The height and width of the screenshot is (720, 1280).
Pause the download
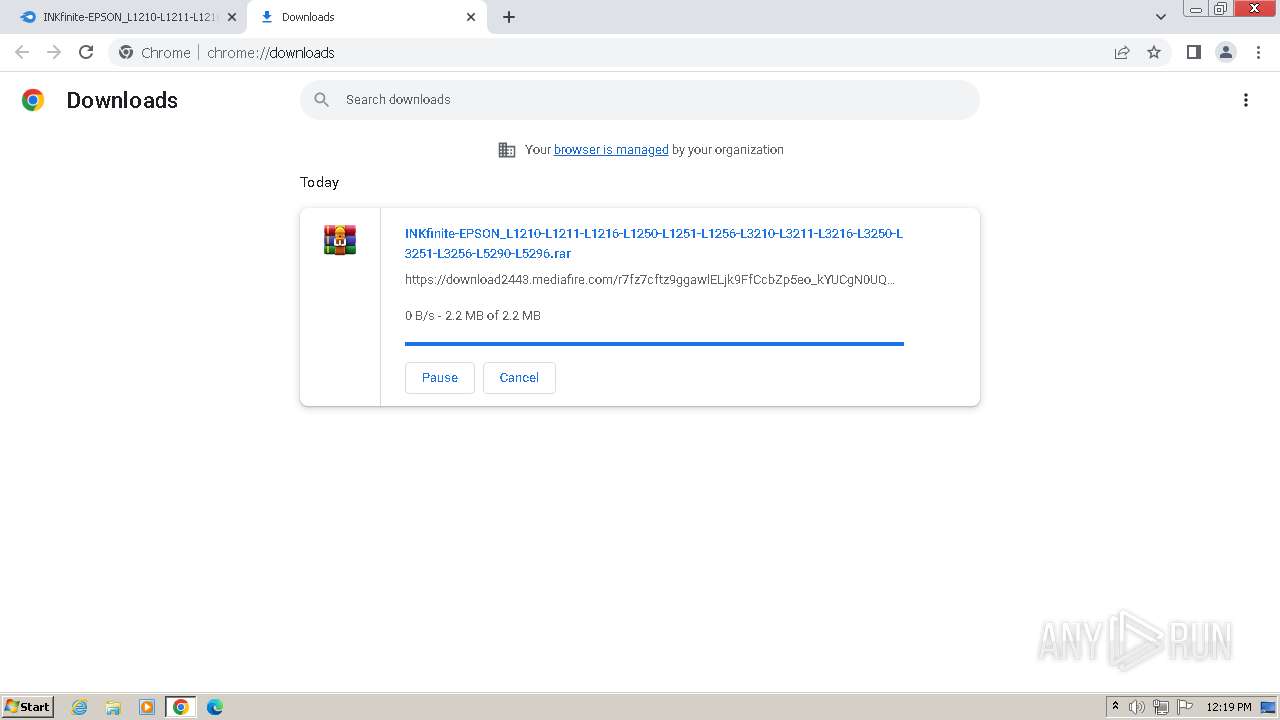[x=440, y=378]
